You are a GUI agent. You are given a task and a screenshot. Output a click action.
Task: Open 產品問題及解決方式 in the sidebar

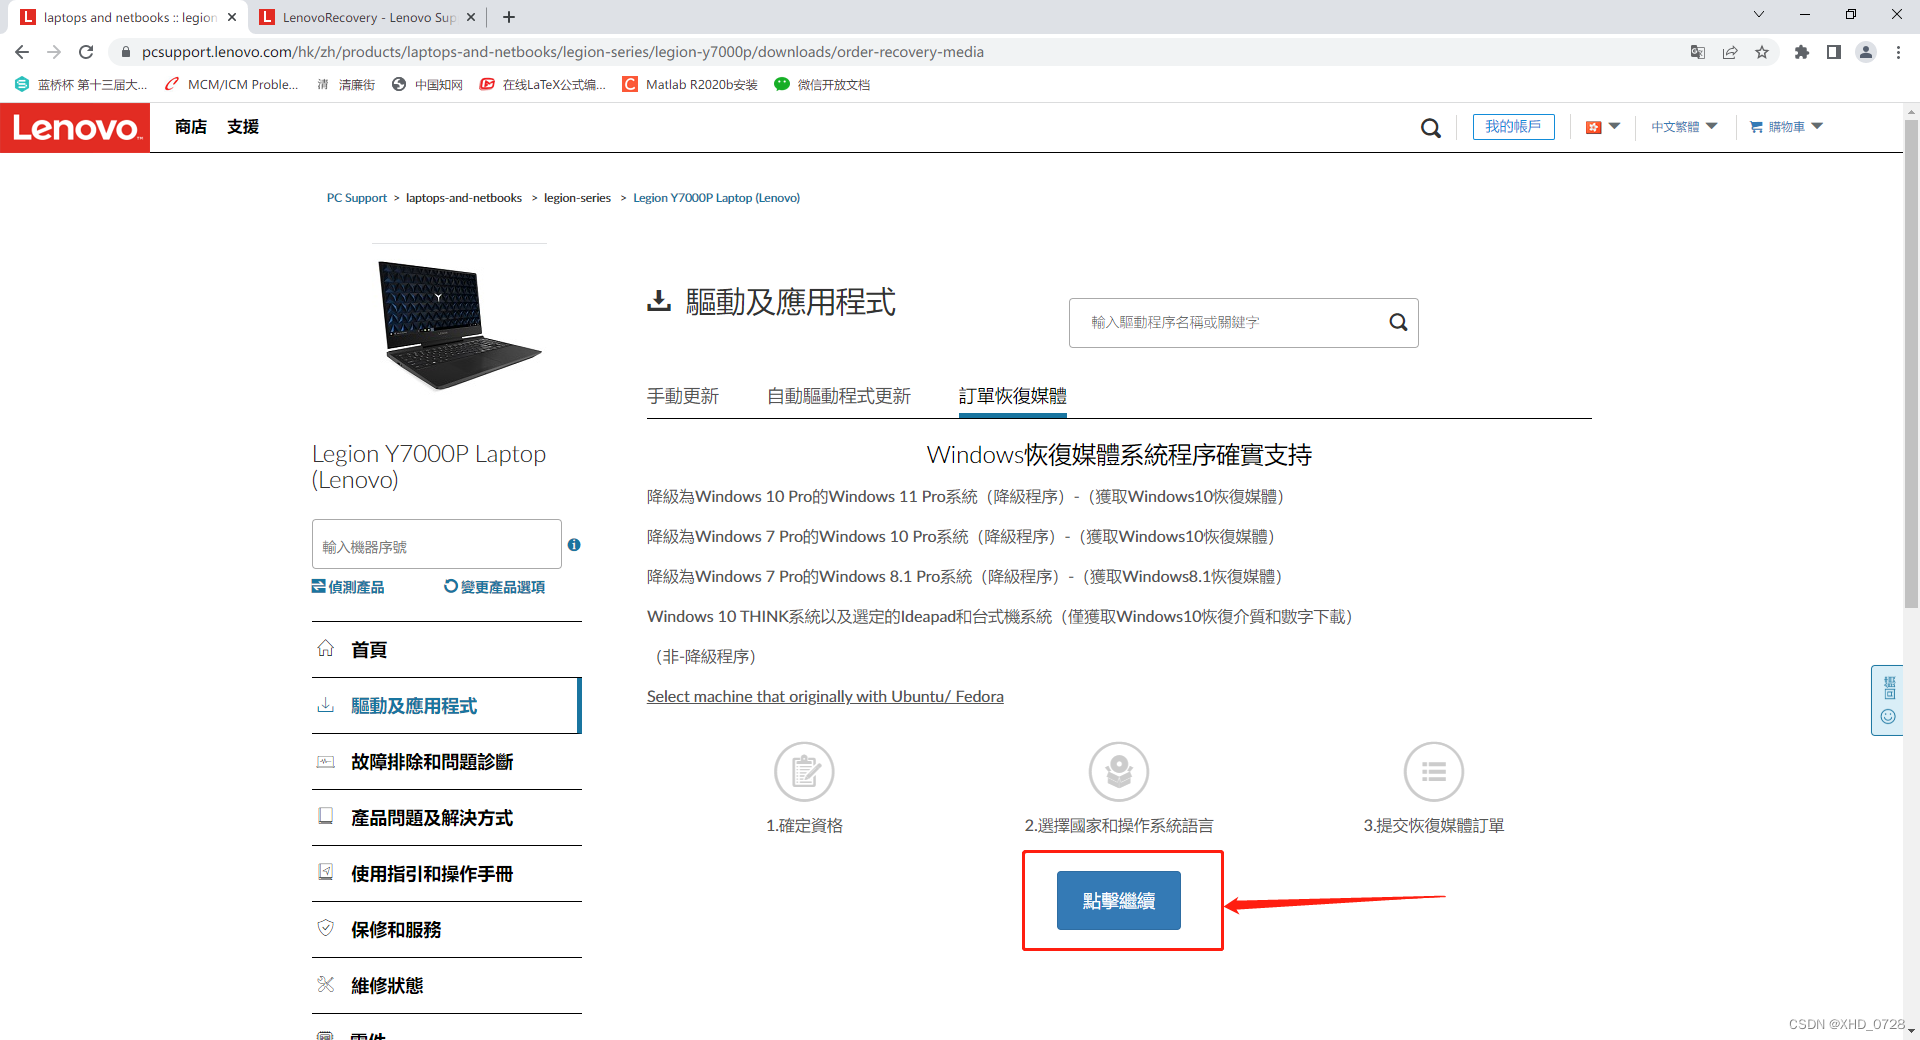click(447, 818)
